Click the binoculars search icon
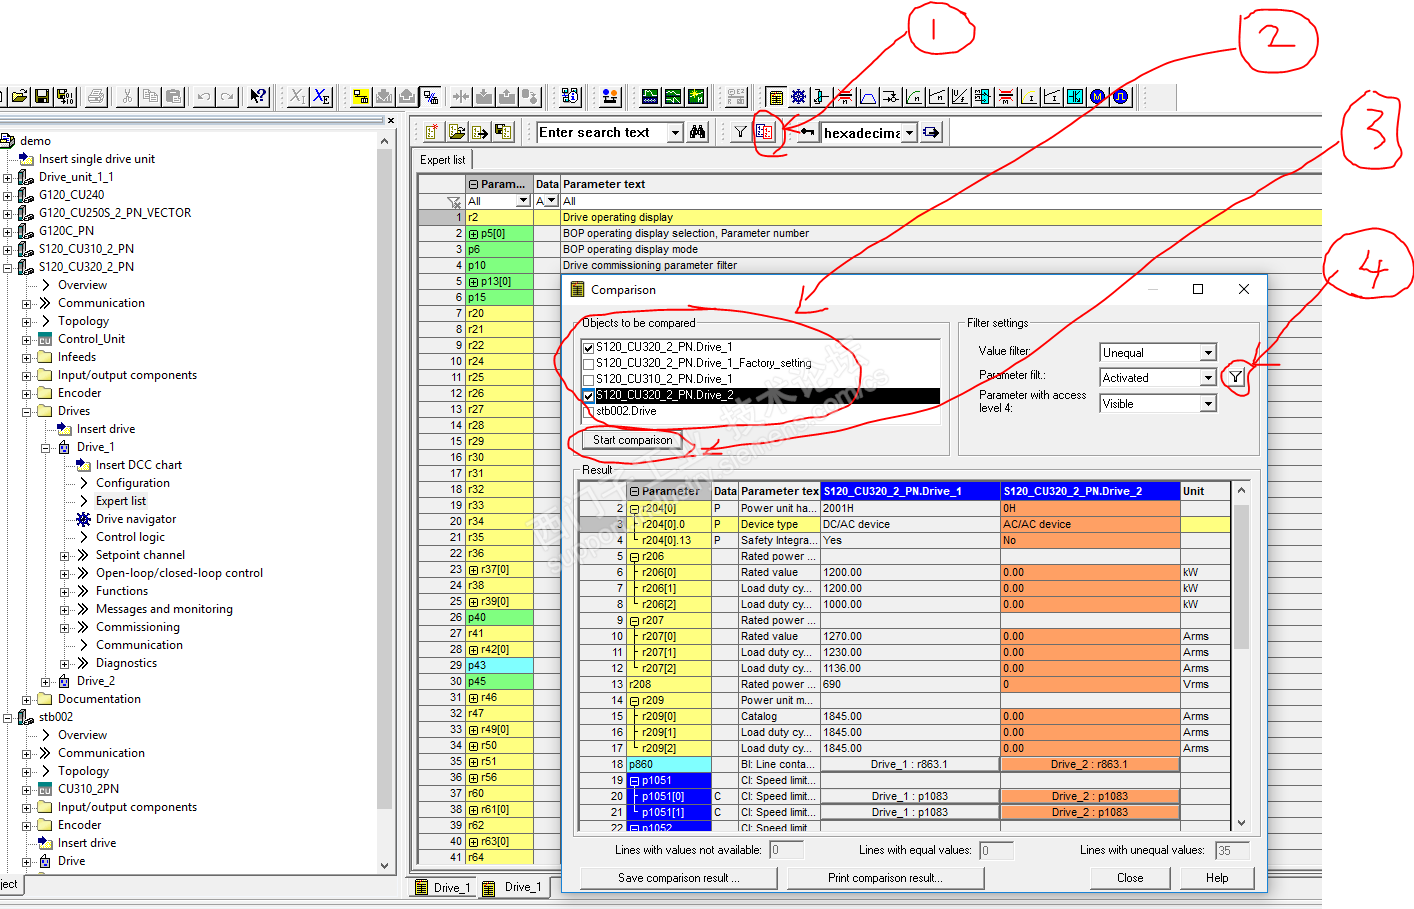1414x909 pixels. 698,132
